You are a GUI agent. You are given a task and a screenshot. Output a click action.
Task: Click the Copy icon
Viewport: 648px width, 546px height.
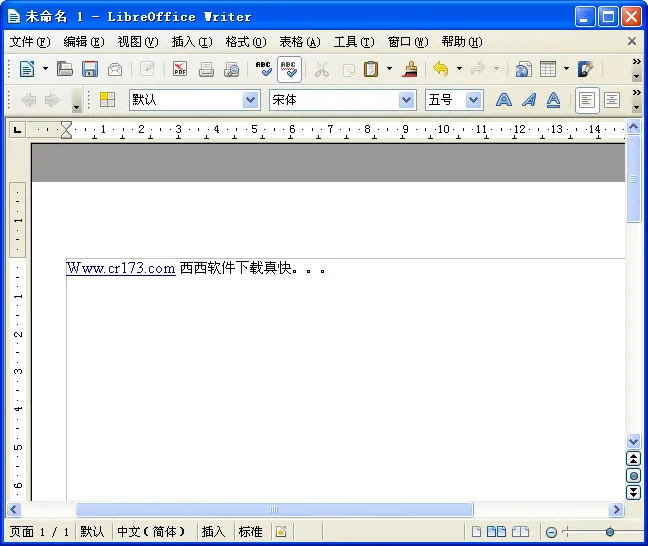pyautogui.click(x=348, y=69)
